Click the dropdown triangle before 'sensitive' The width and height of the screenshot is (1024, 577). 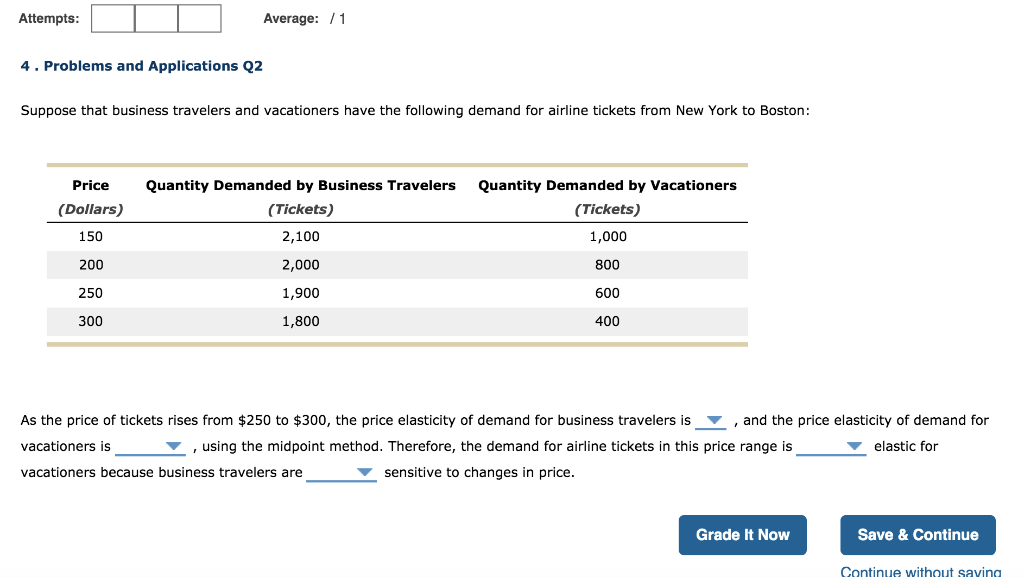365,472
